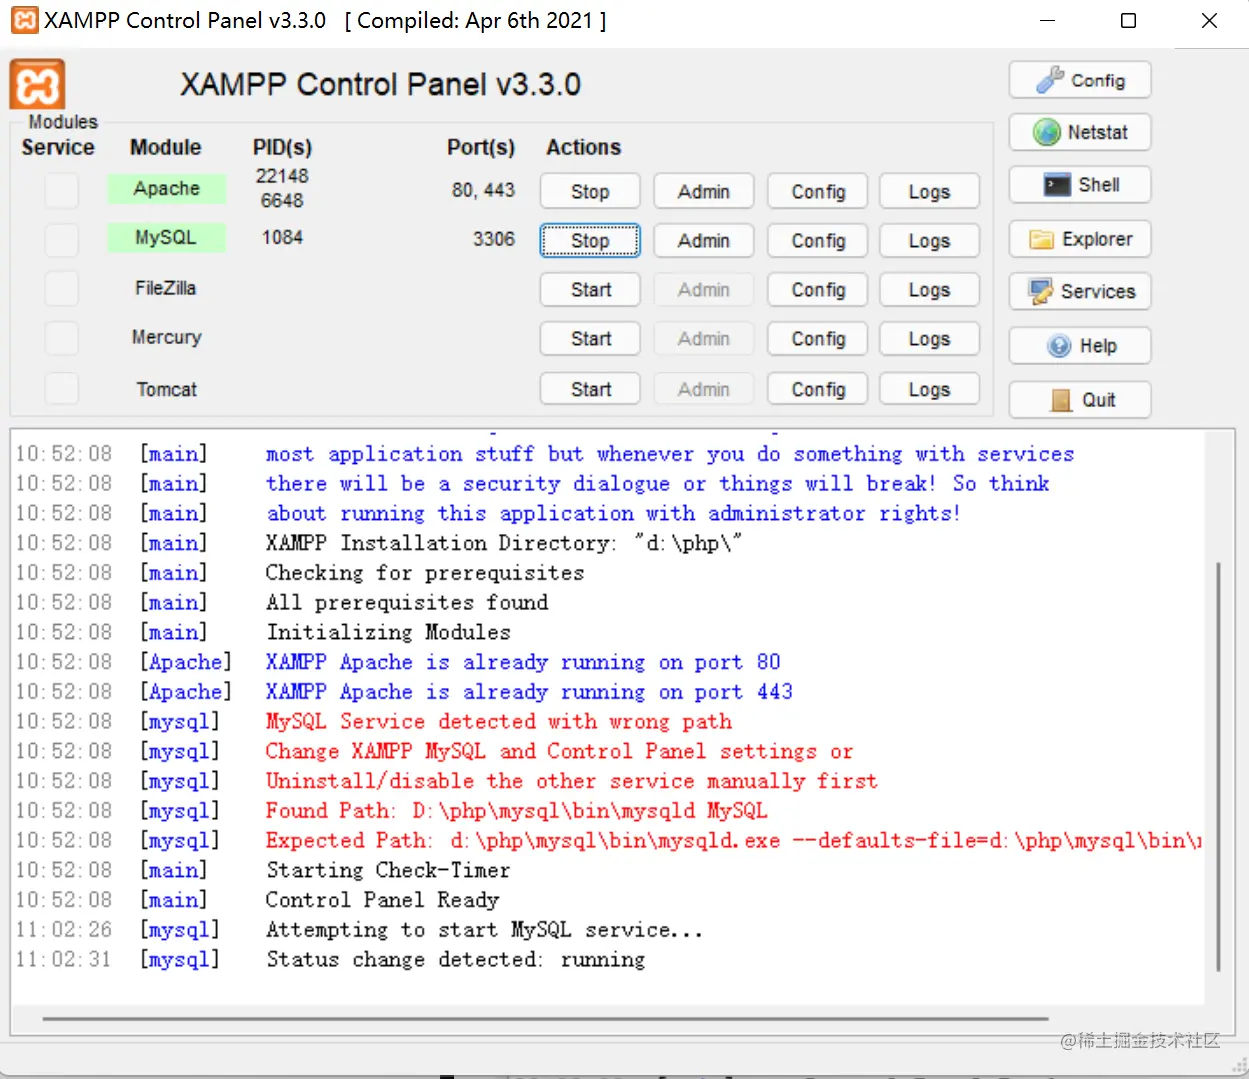Toggle Apache service install checkbox
Image resolution: width=1249 pixels, height=1079 pixels.
pyautogui.click(x=62, y=190)
